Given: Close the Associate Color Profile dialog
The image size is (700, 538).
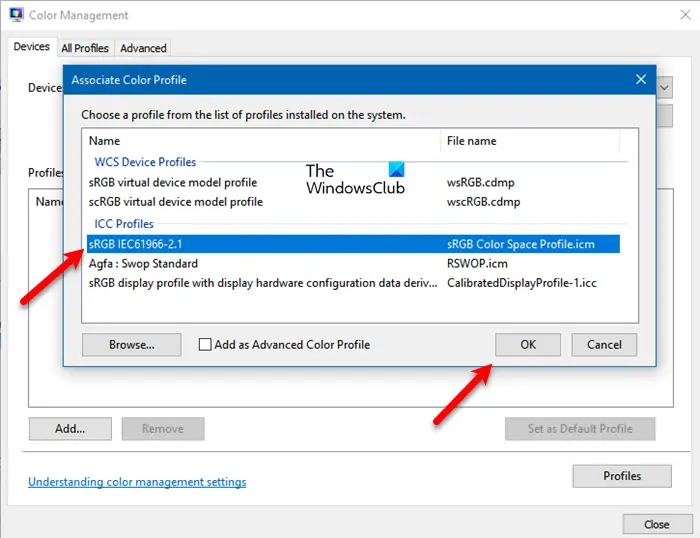Looking at the screenshot, I should 641,79.
